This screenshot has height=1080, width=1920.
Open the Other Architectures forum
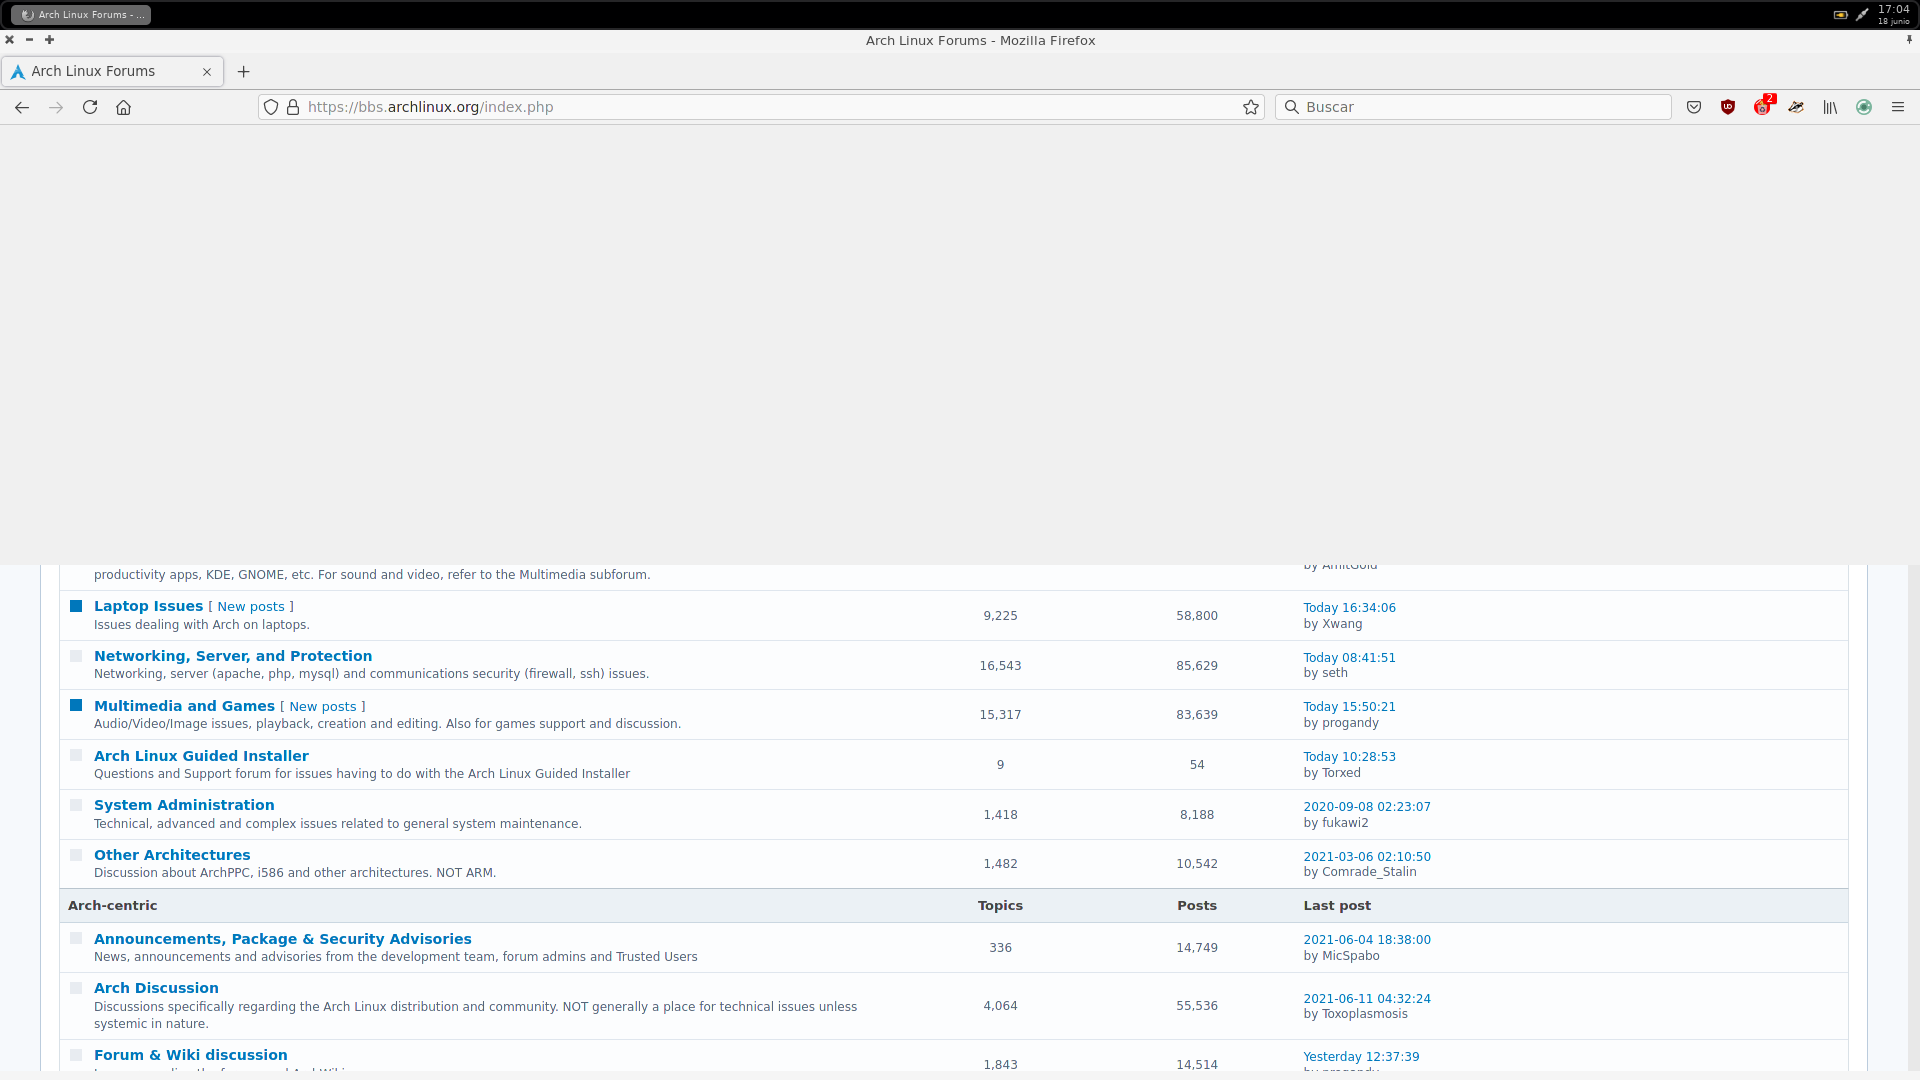point(172,855)
